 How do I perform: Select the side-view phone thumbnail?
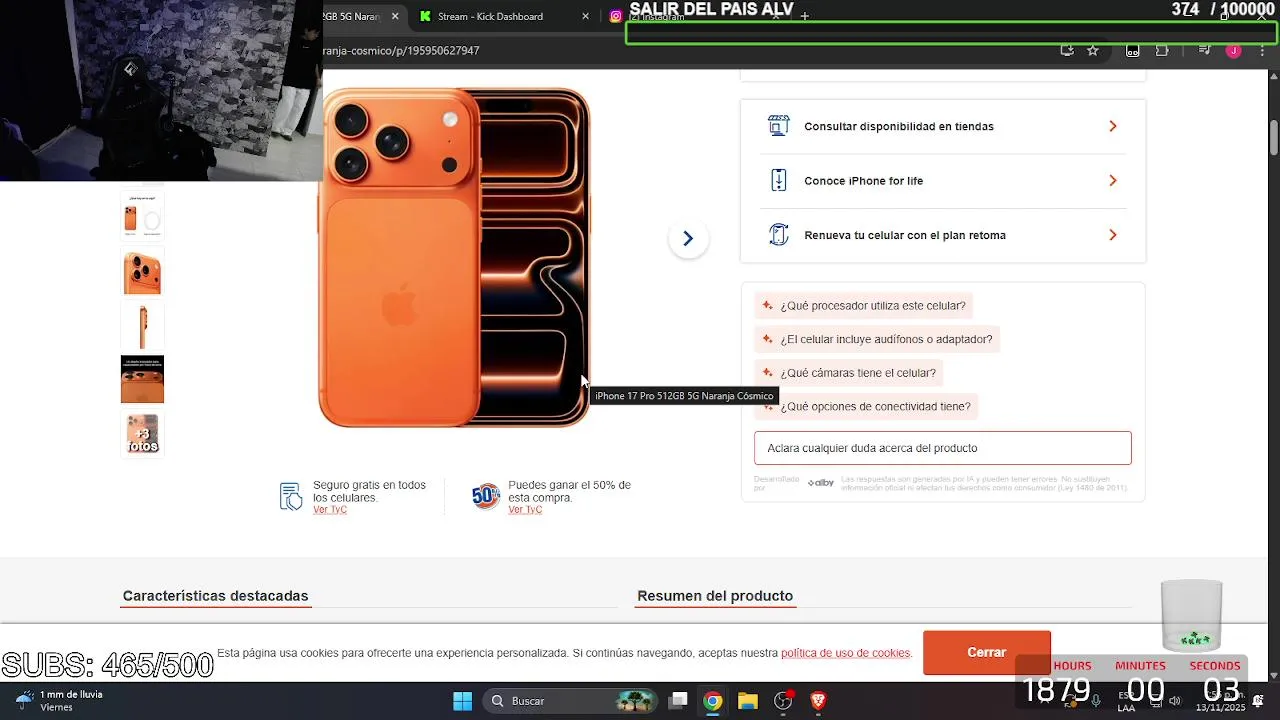pyautogui.click(x=142, y=326)
